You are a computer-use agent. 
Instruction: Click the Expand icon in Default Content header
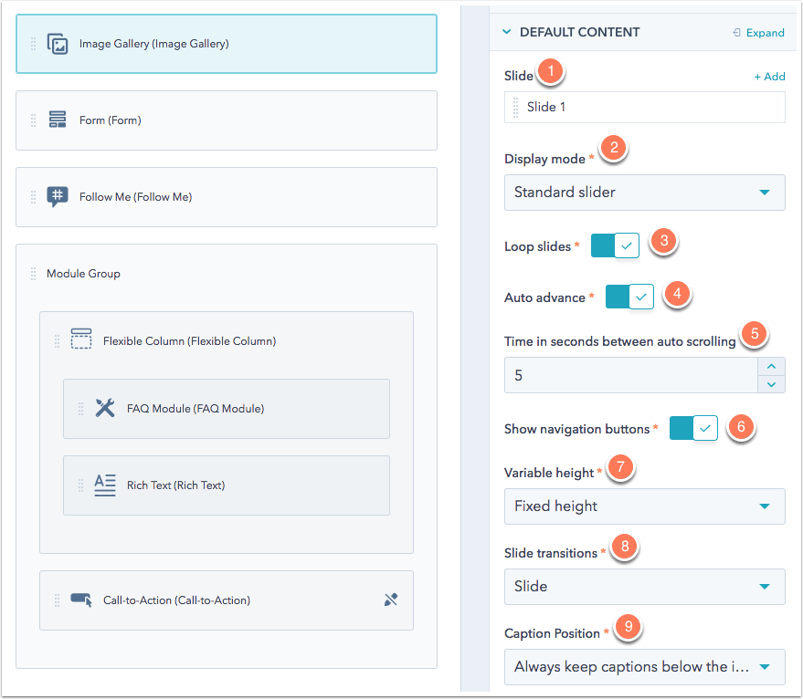(736, 33)
